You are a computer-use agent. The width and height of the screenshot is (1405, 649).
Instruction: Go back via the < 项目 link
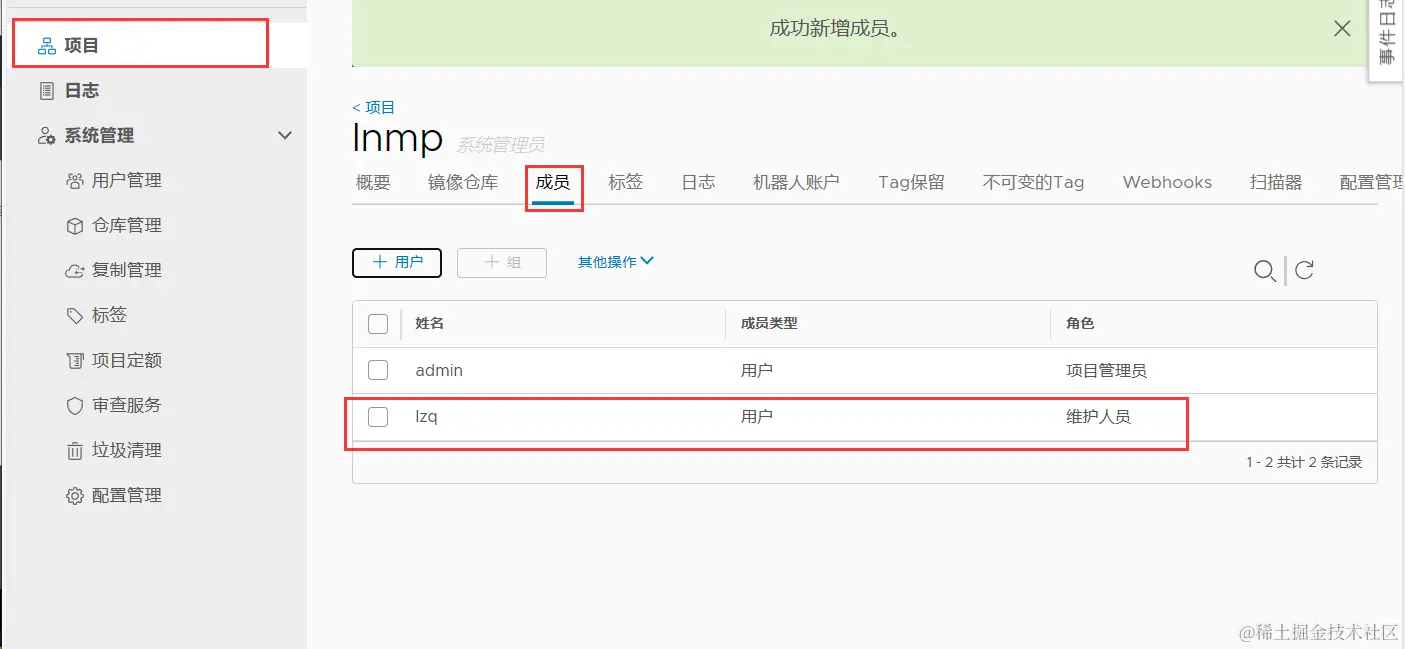click(x=374, y=107)
